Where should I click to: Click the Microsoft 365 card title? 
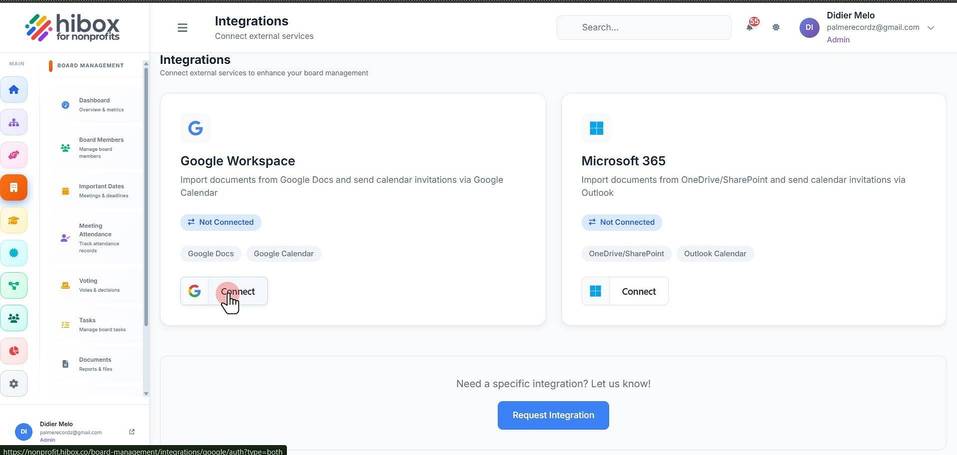point(623,161)
